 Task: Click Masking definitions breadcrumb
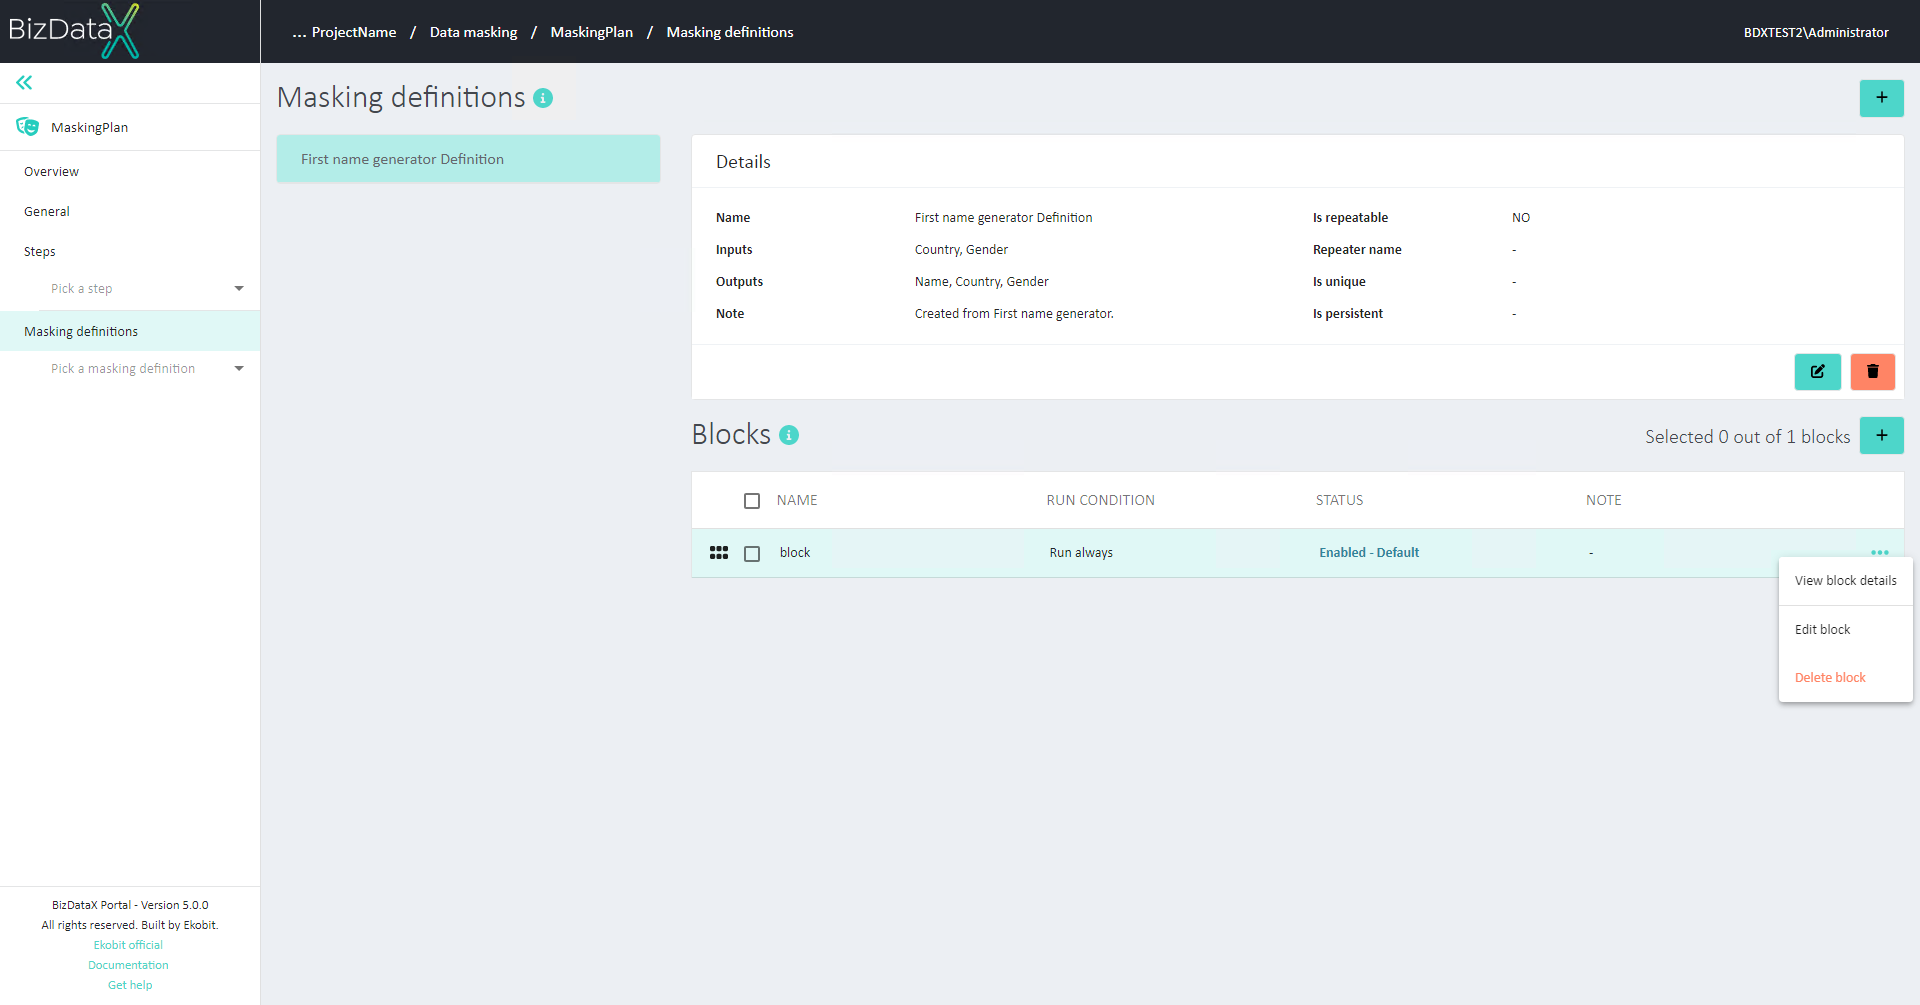point(730,32)
